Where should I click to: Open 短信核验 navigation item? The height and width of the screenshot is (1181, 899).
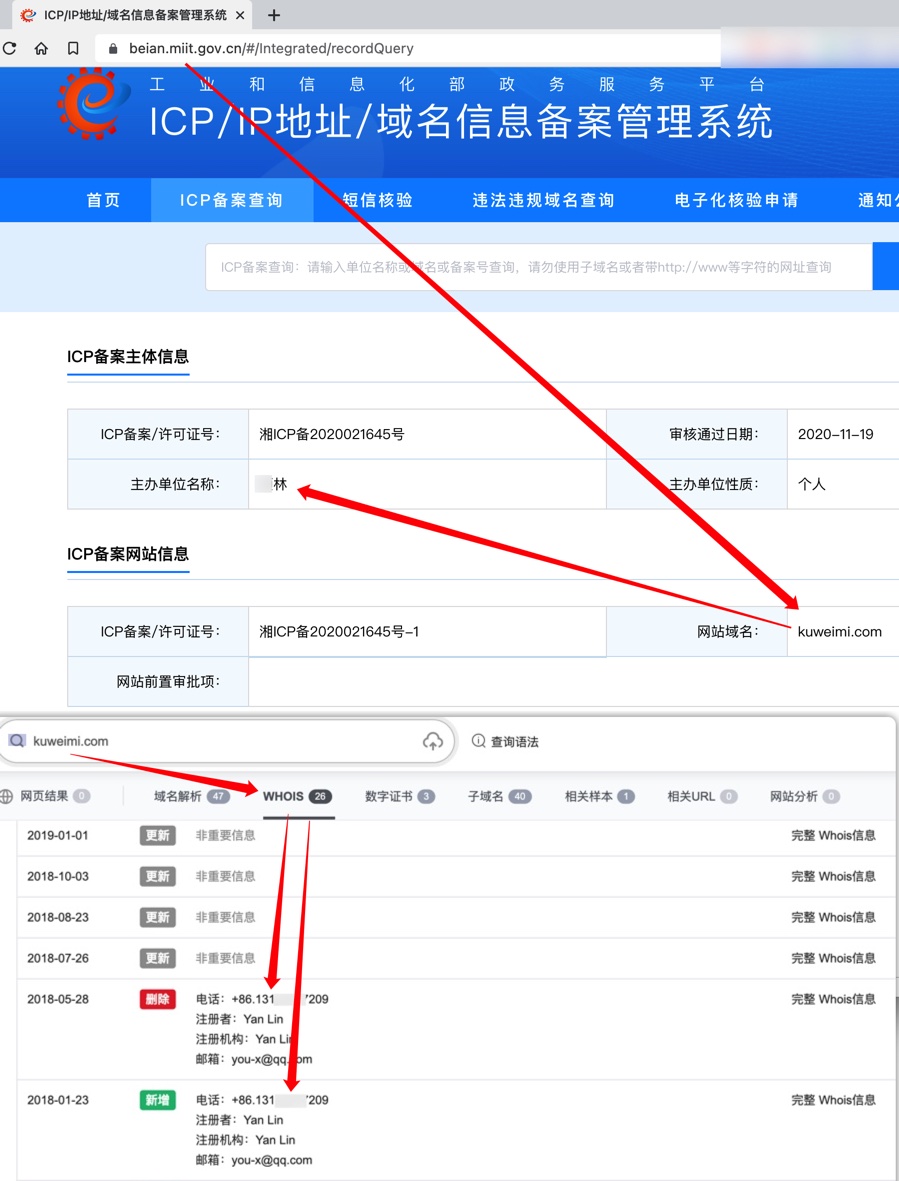pyautogui.click(x=377, y=200)
